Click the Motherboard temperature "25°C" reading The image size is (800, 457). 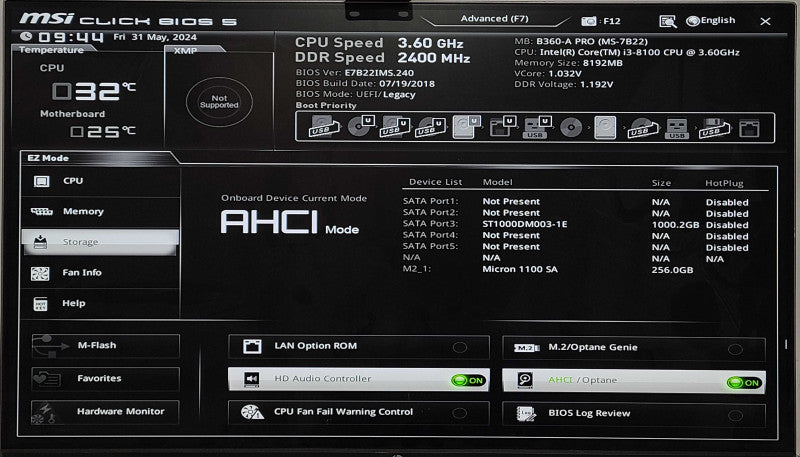(103, 132)
